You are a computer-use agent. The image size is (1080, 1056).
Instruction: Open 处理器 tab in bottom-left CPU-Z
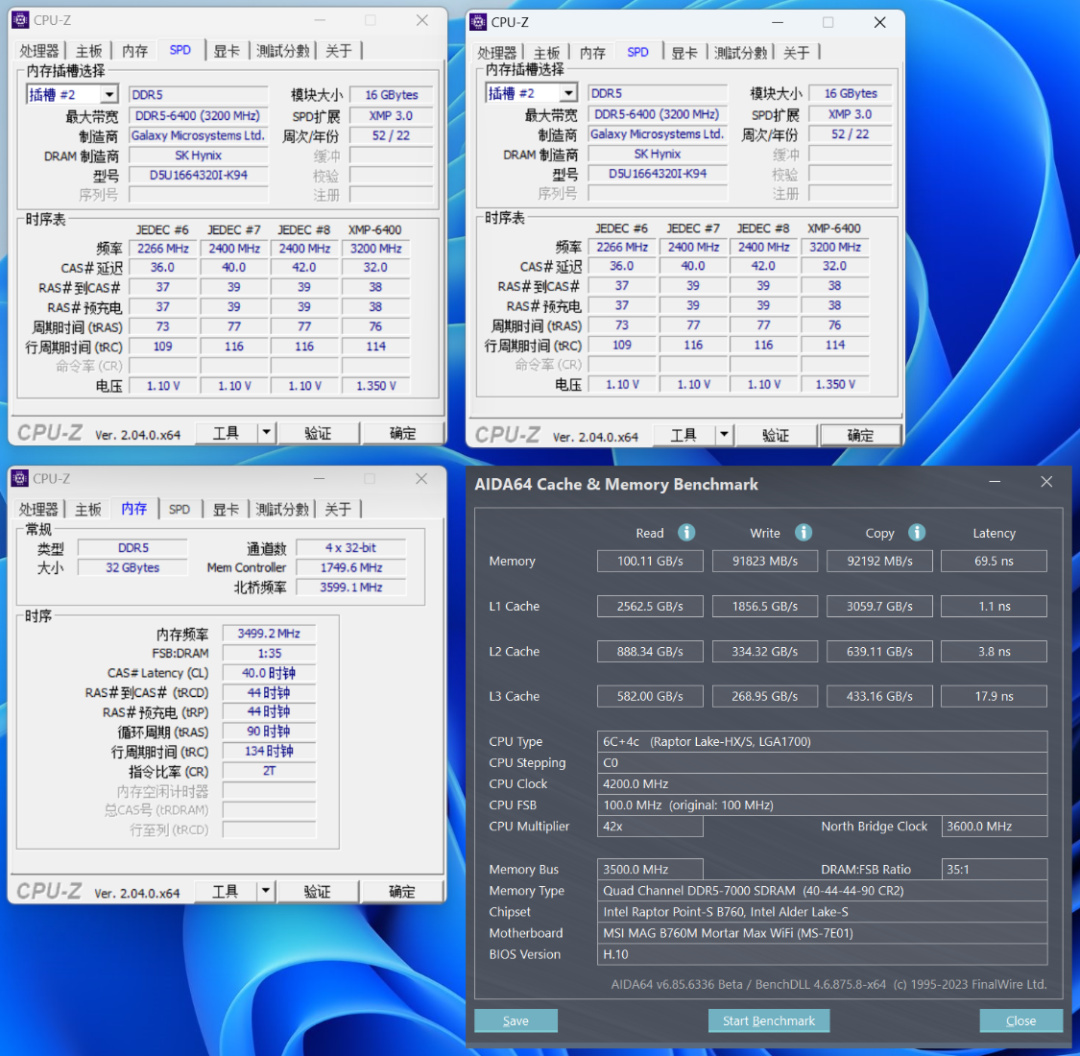click(38, 509)
